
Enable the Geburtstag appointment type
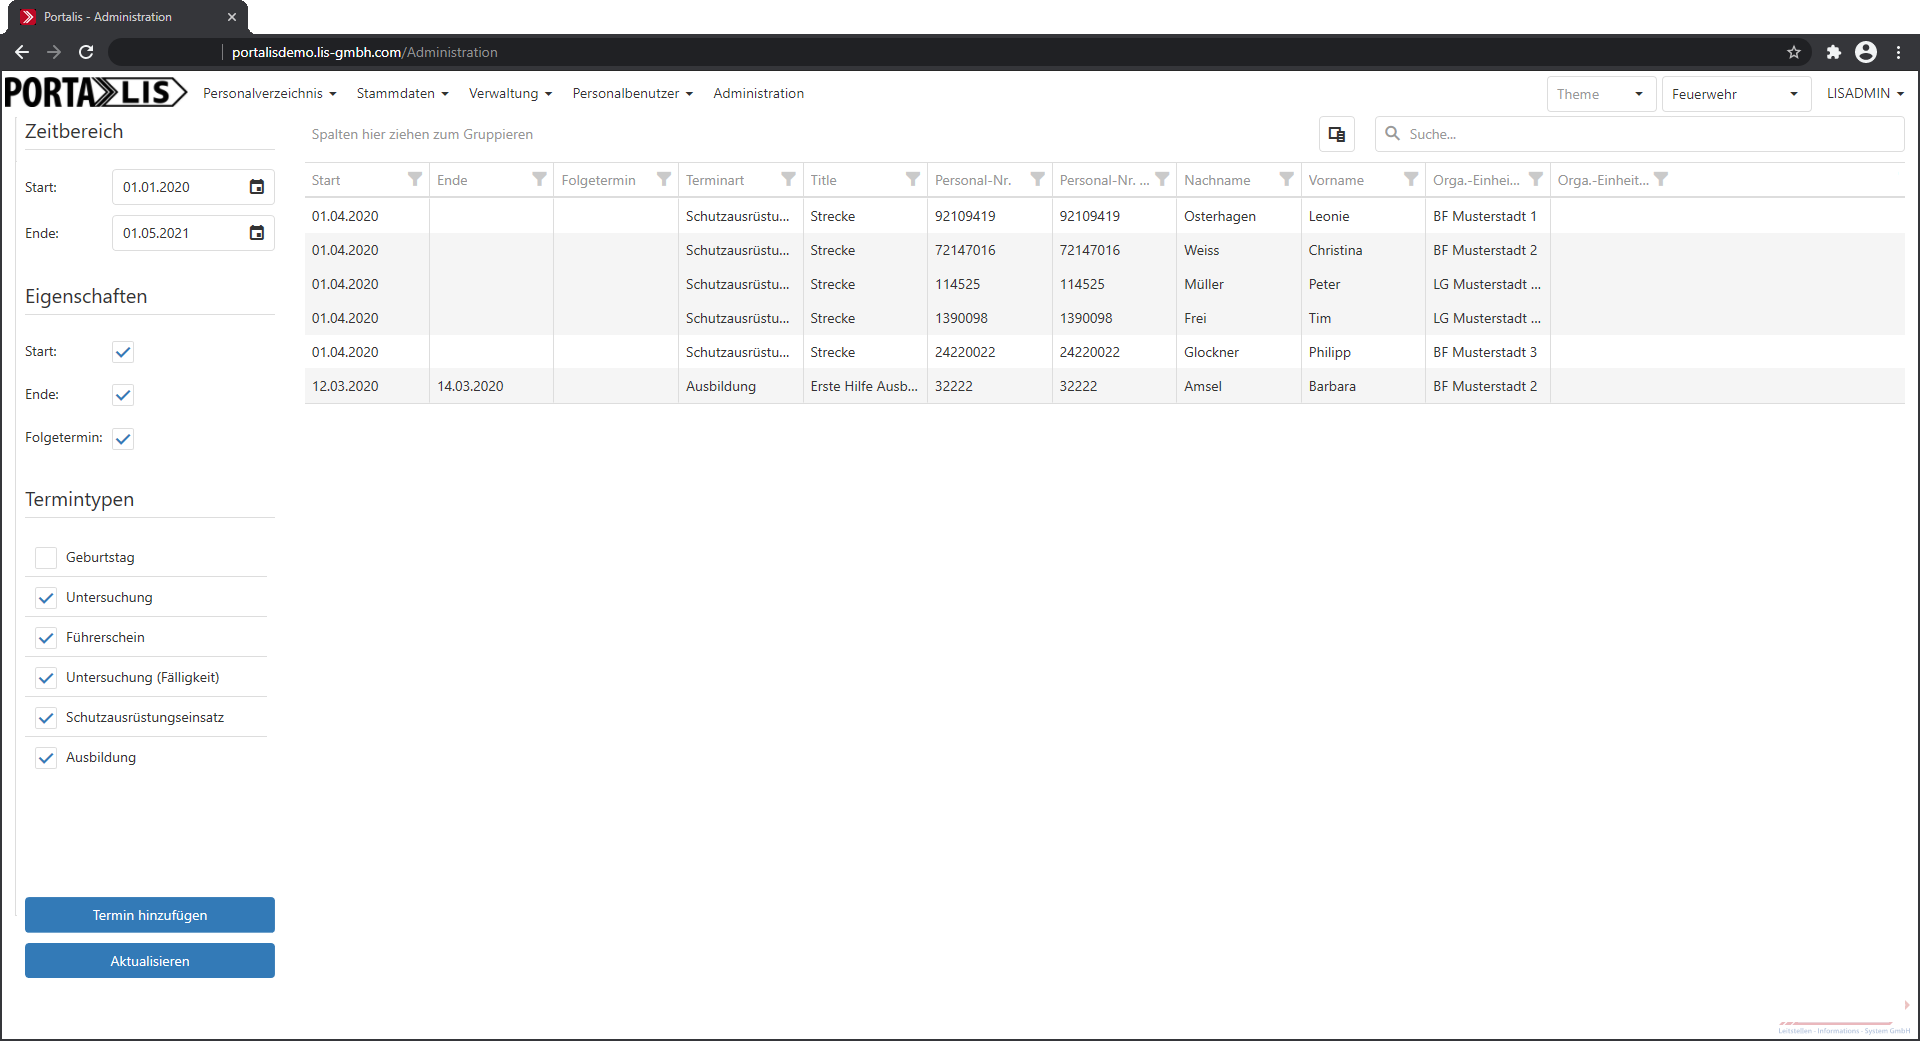46,558
